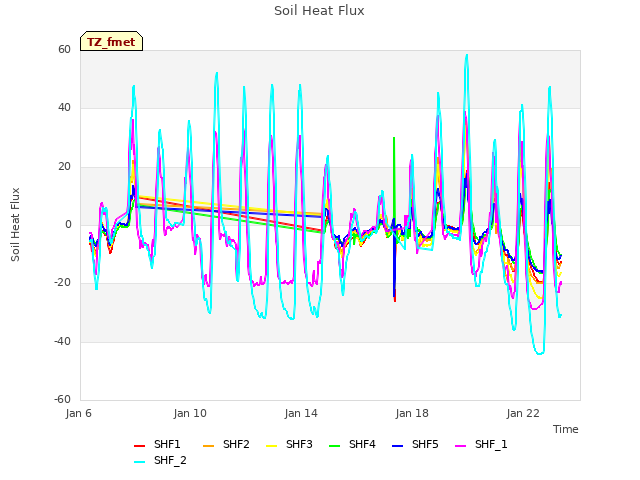Click the -60 y-axis tick label
Viewport: 640px width, 480px height.
tap(63, 399)
